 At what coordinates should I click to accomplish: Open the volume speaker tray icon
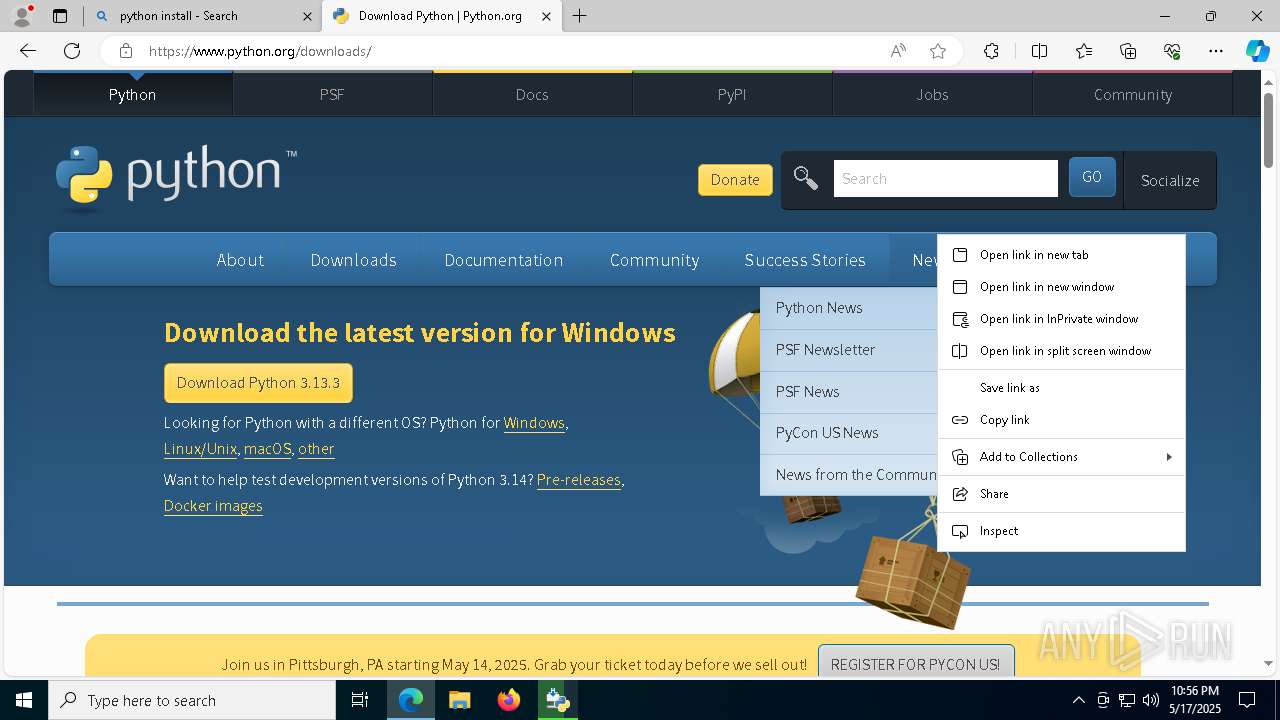[1150, 700]
